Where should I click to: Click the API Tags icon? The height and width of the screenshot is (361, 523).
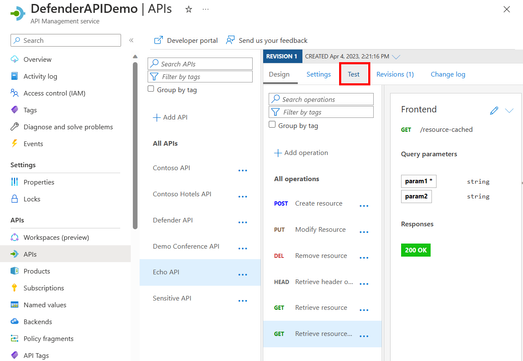(x=14, y=355)
